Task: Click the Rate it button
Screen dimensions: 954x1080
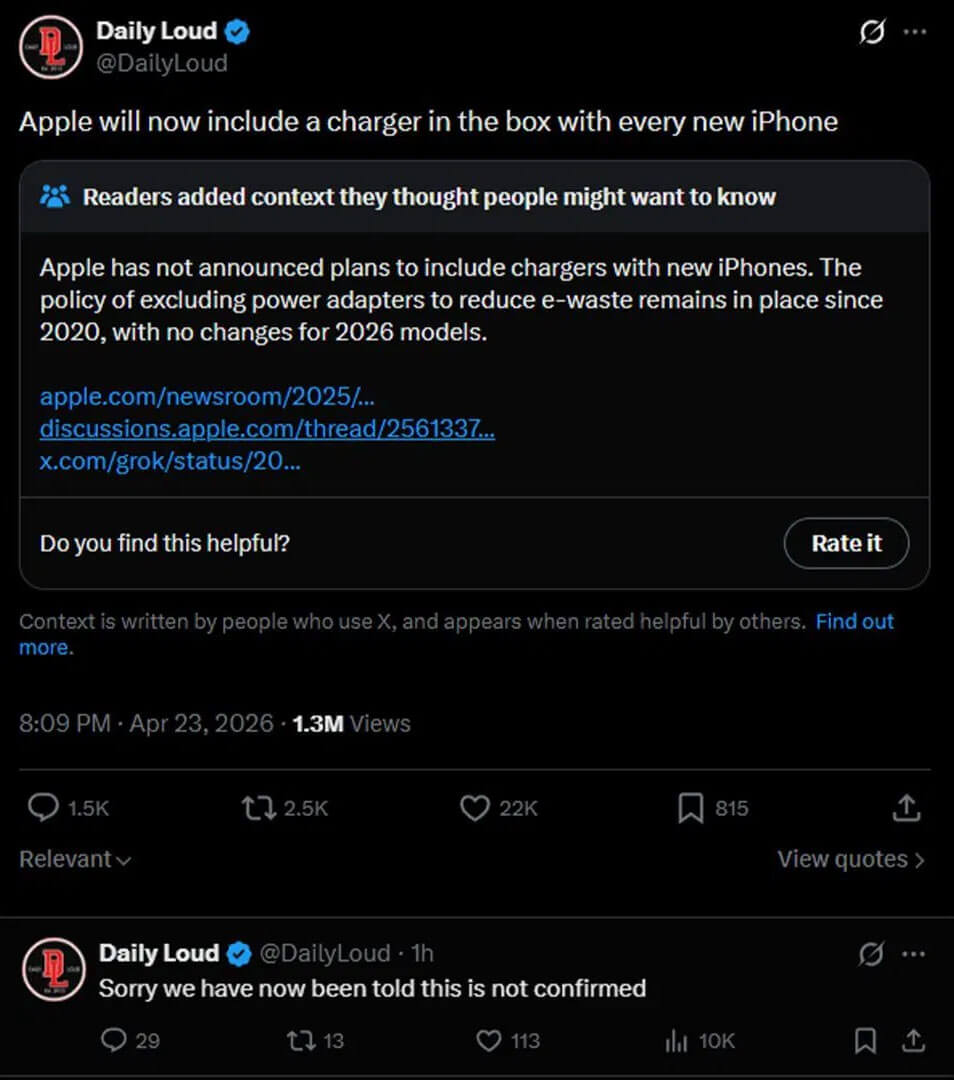Action: [x=845, y=543]
